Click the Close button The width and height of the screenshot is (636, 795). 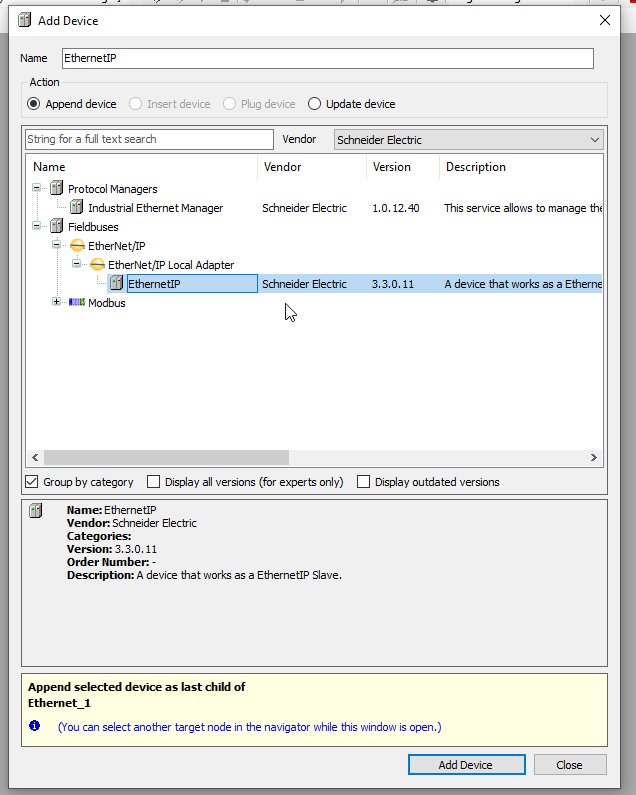(570, 765)
